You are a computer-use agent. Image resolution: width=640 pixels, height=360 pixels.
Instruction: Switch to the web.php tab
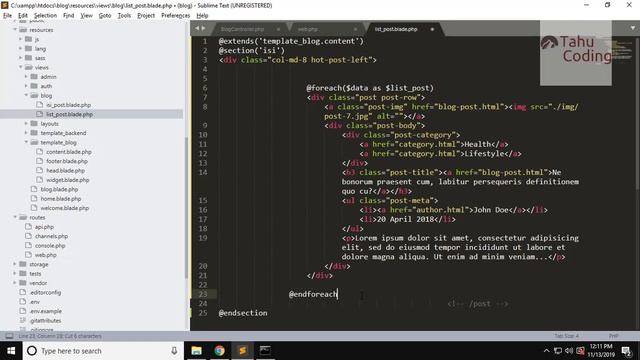[x=307, y=29]
